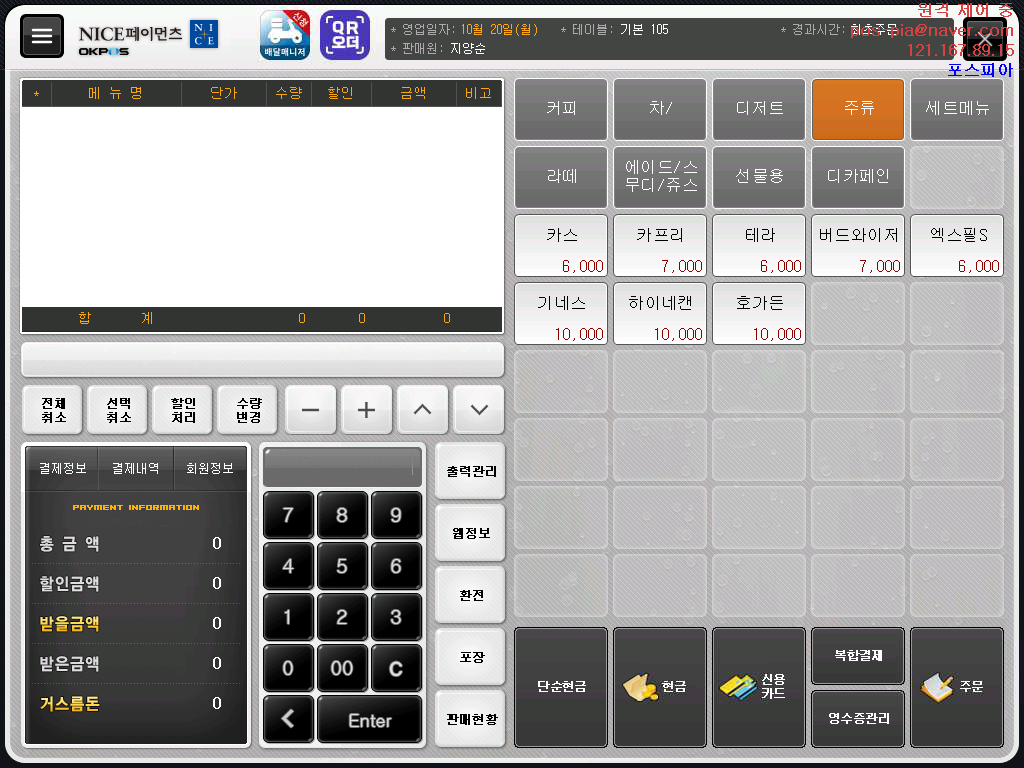Add 기네스 to the order
Screen dimensions: 1024x768
561,314
